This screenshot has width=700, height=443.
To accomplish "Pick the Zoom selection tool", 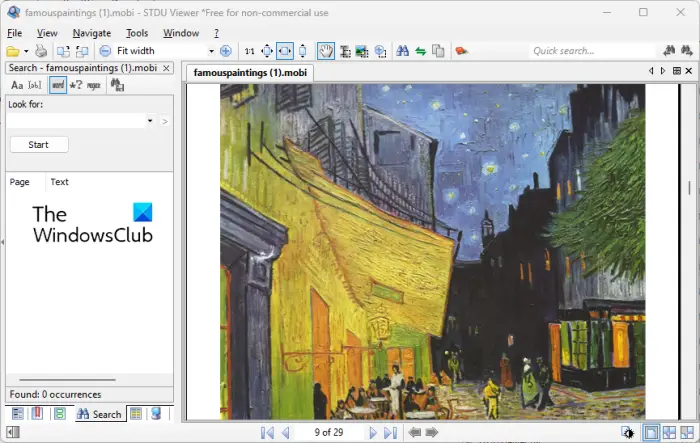I will (x=380, y=51).
